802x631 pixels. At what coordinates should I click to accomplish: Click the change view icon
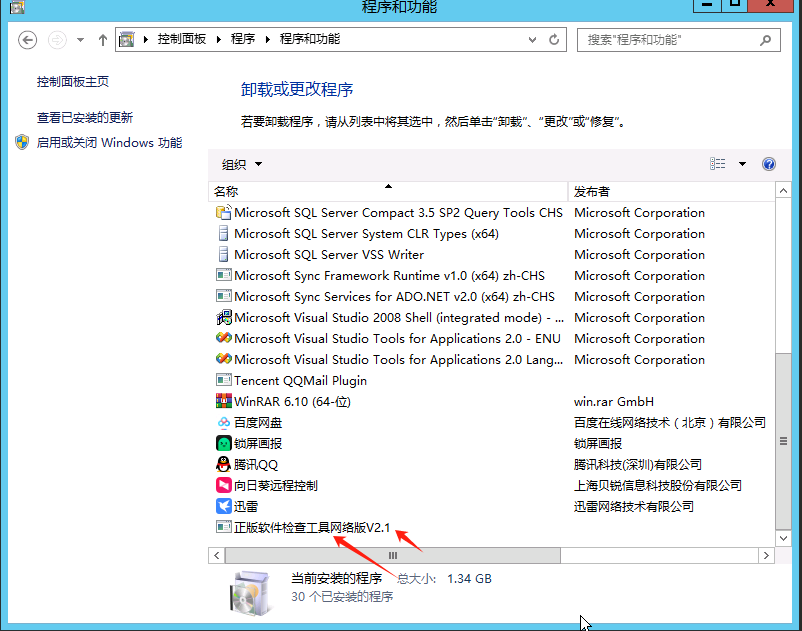pos(718,164)
